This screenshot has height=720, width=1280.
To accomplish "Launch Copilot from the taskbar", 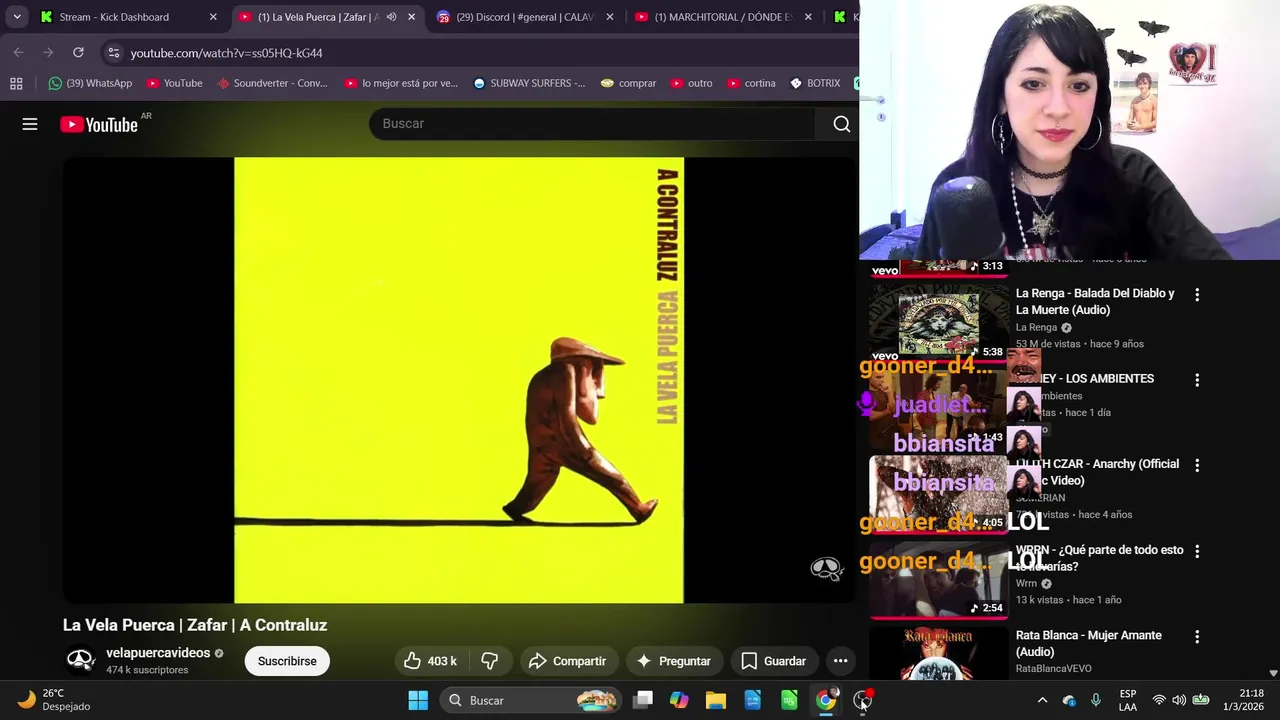I will [679, 700].
